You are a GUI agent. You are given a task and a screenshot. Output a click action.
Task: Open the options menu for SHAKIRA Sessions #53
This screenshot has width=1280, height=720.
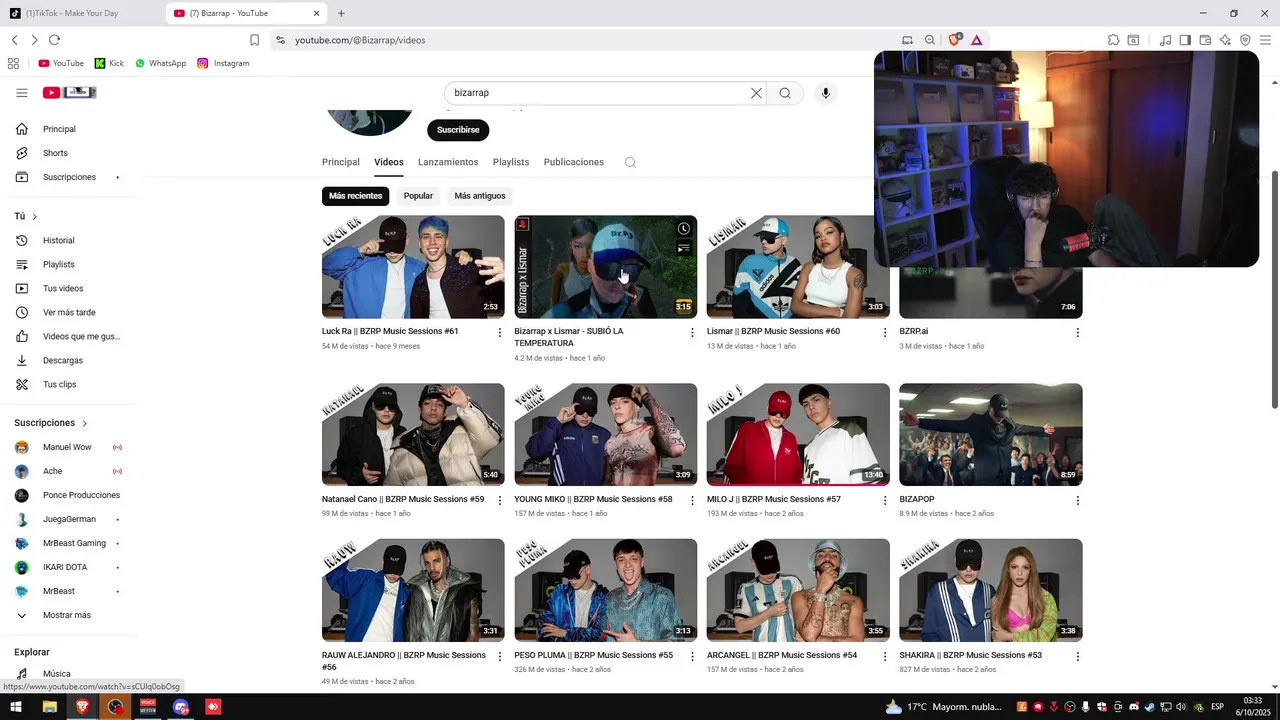(x=1077, y=656)
